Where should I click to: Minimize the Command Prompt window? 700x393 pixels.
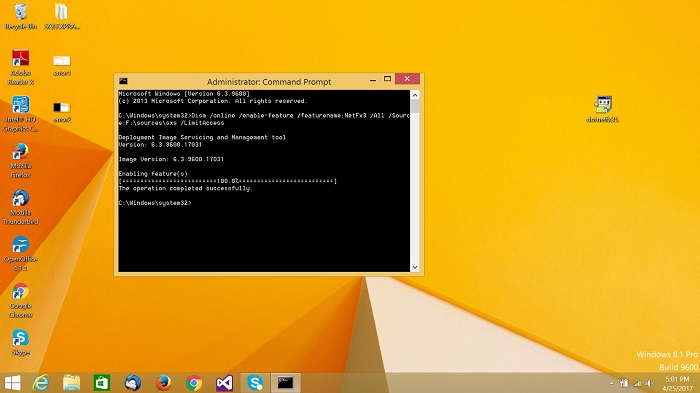(x=373, y=79)
